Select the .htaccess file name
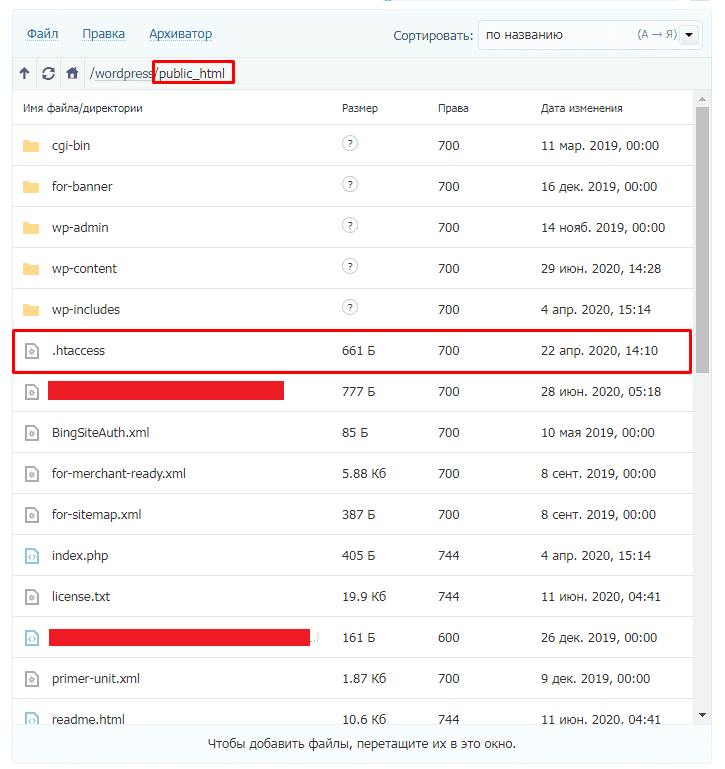Screen dimensions: 725x769 pos(78,351)
